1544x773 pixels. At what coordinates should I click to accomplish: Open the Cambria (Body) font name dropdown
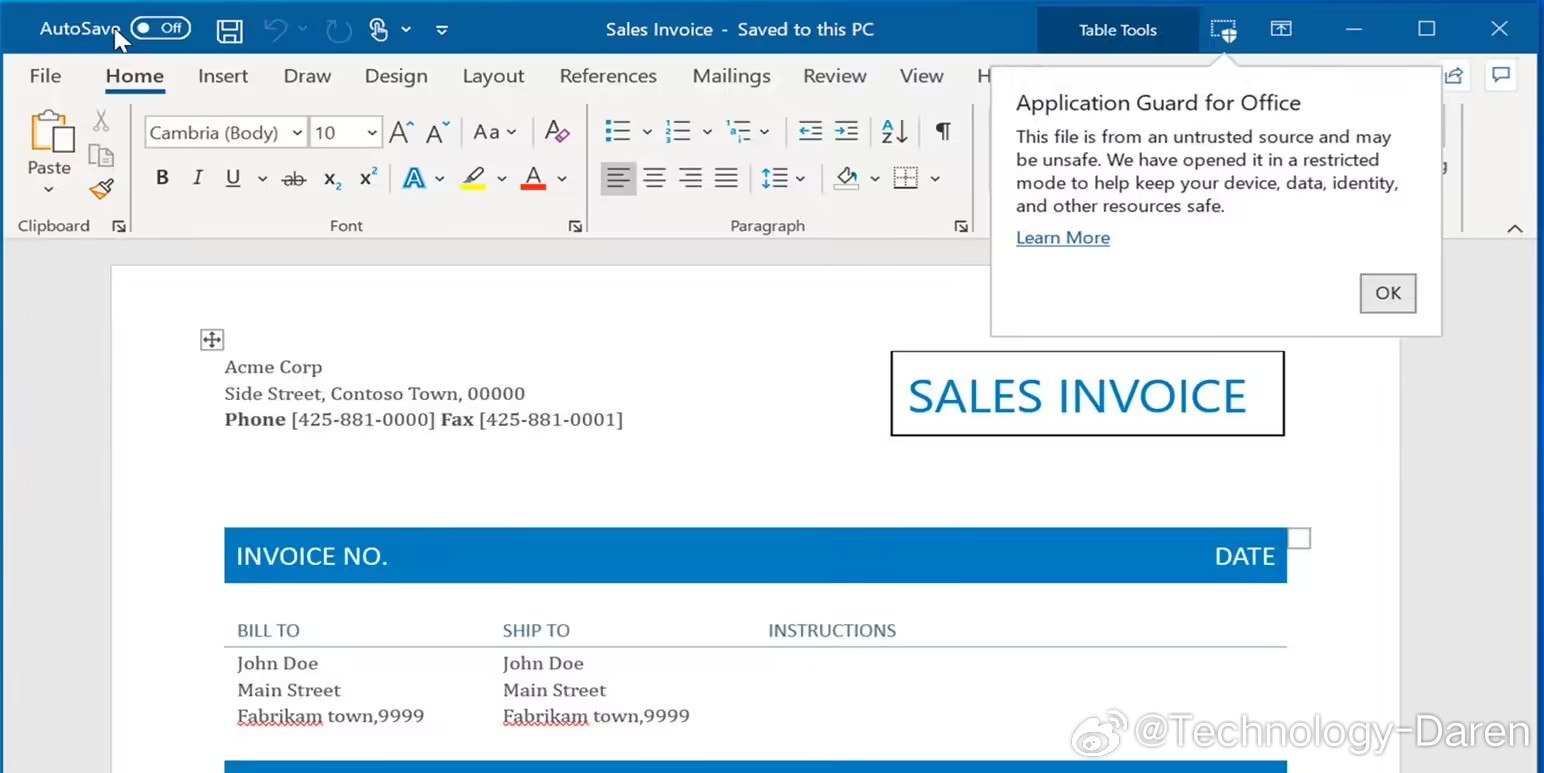coord(297,133)
